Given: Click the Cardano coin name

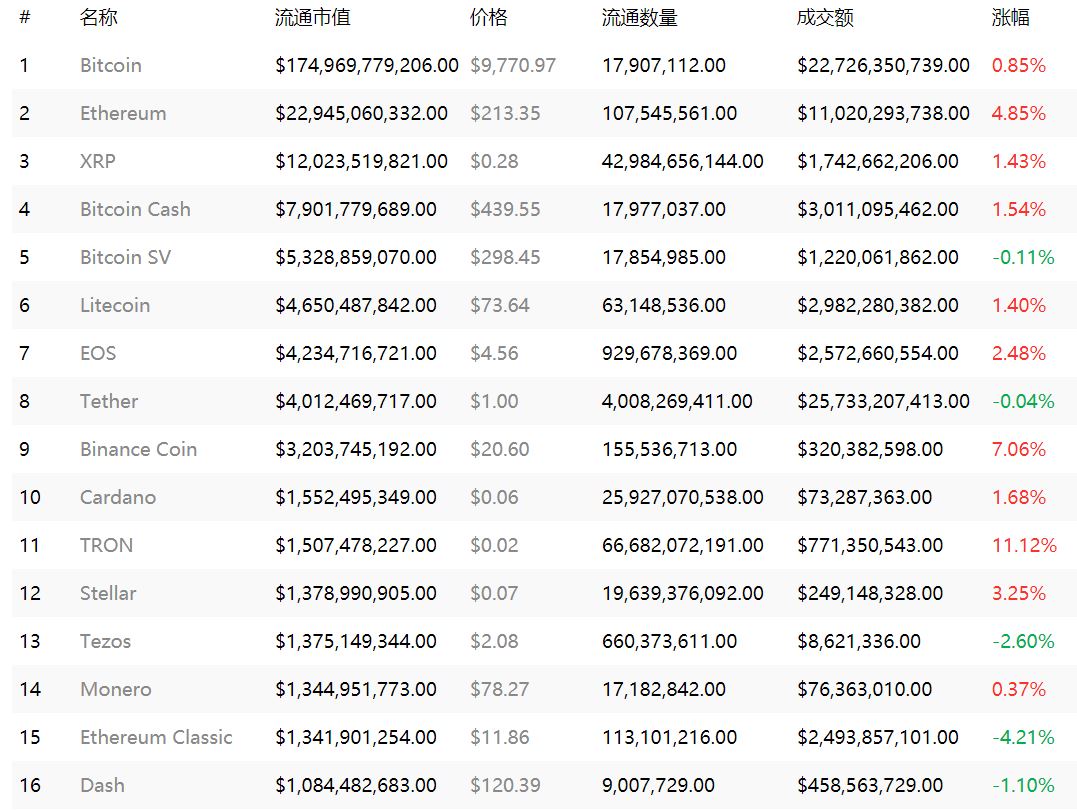Looking at the screenshot, I should pos(118,497).
